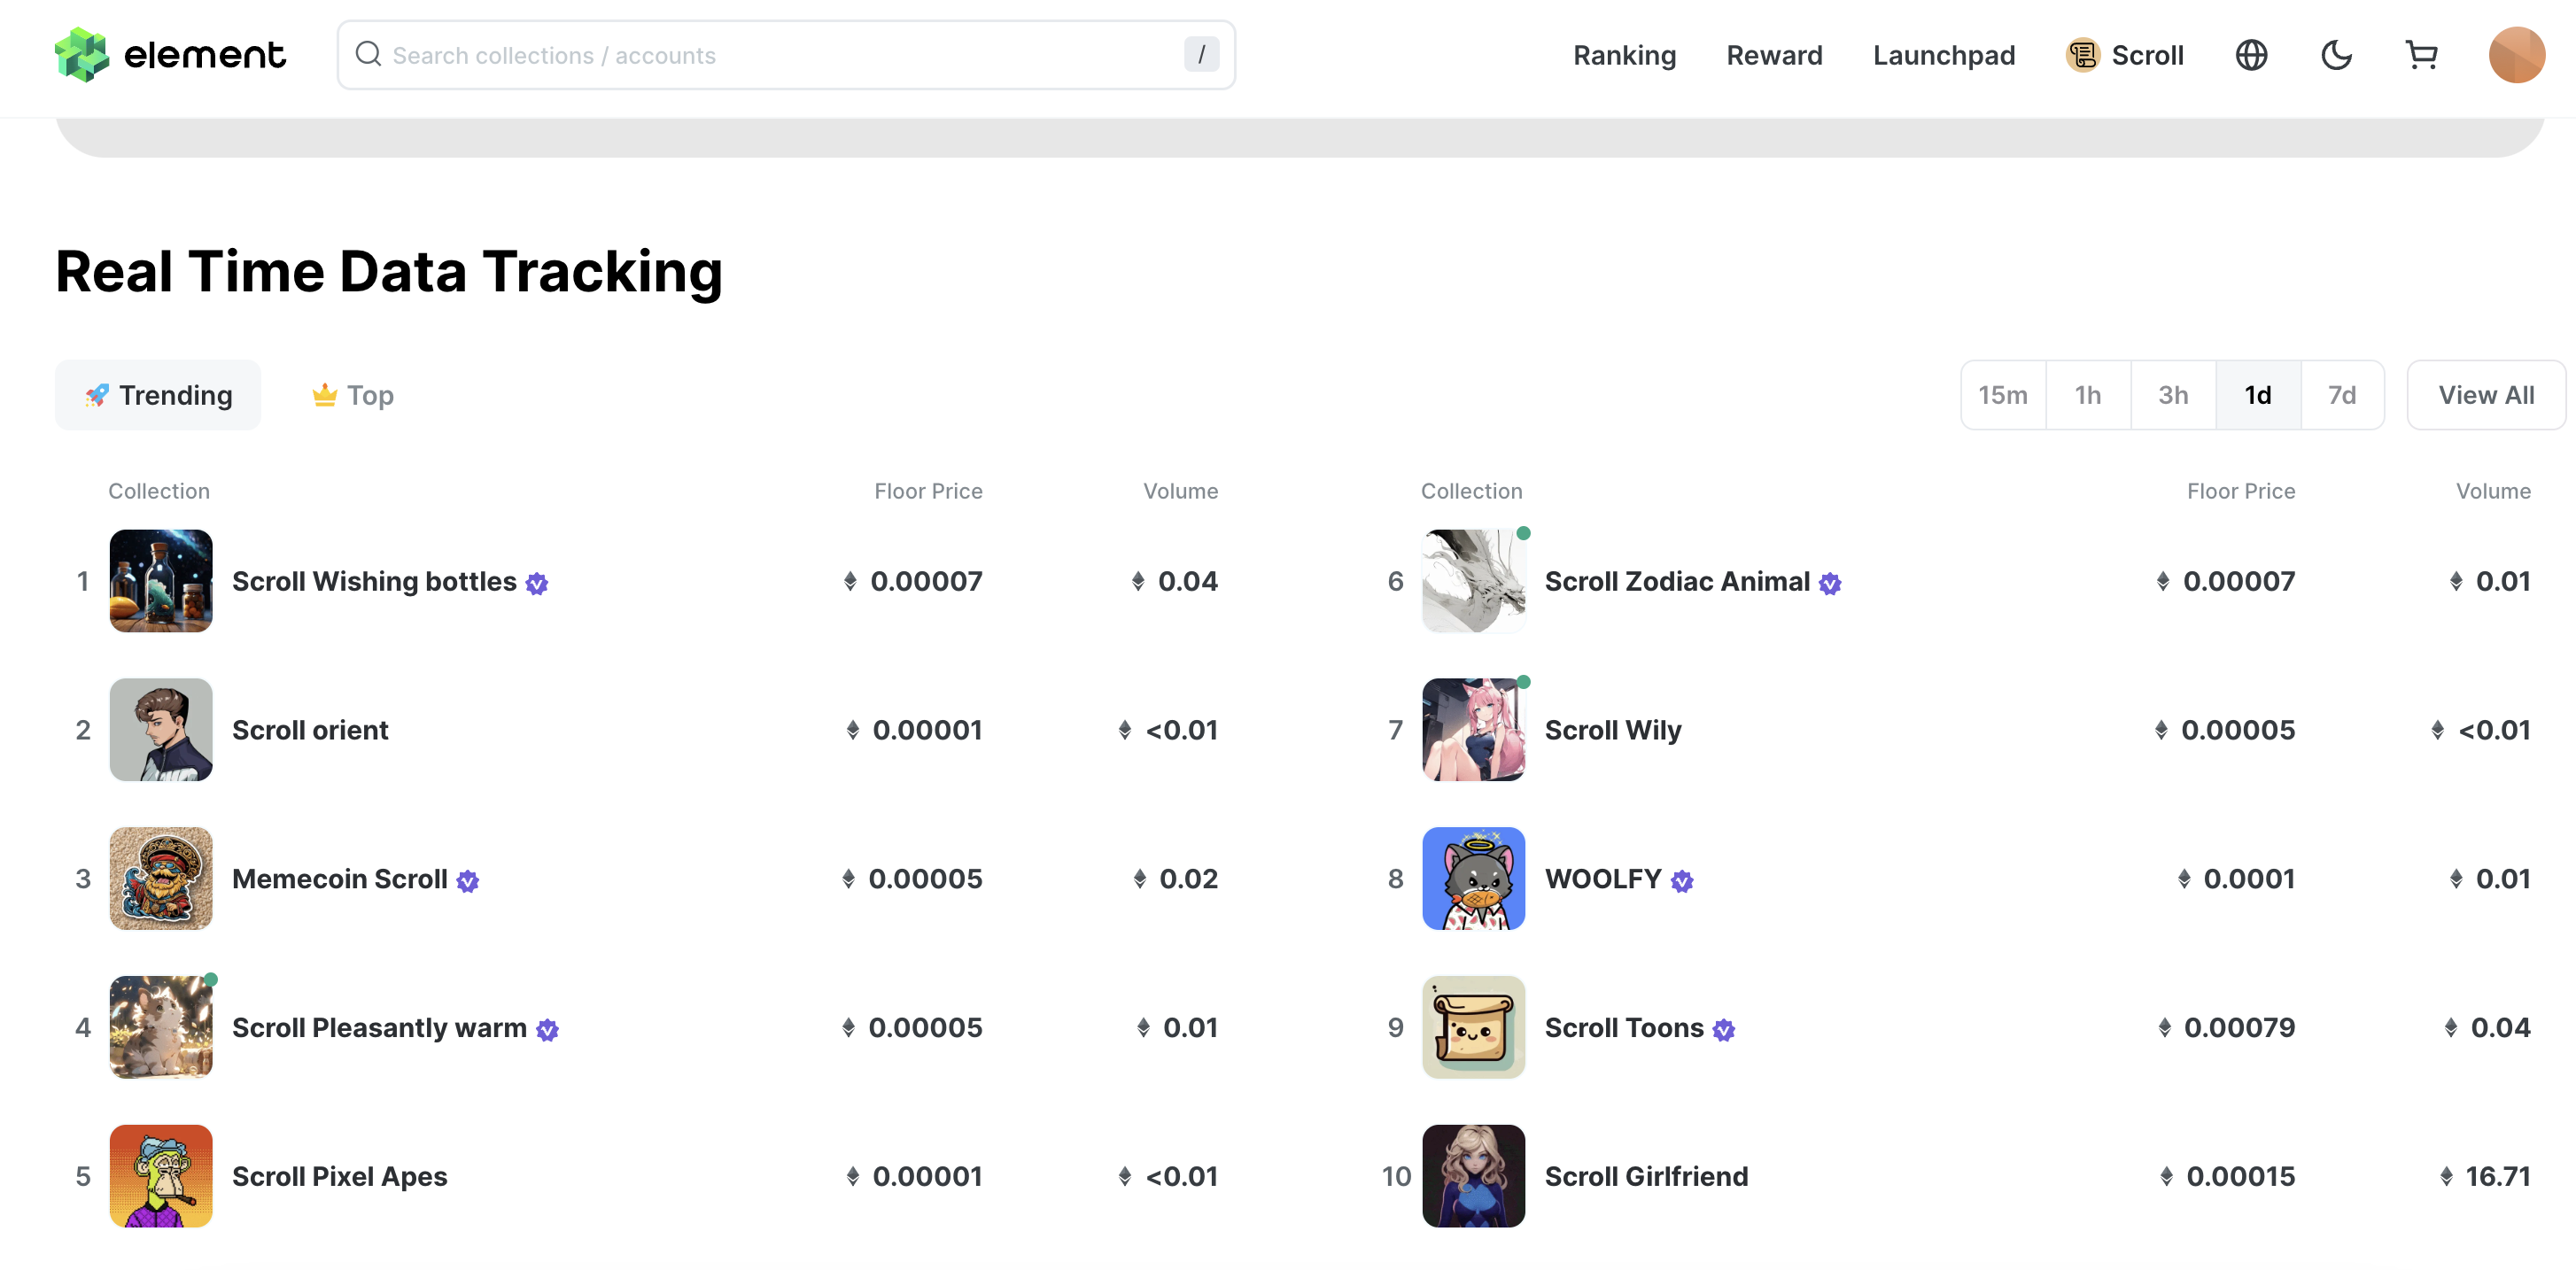Click verified badge beside Scroll Pleasantly warm

(547, 1030)
